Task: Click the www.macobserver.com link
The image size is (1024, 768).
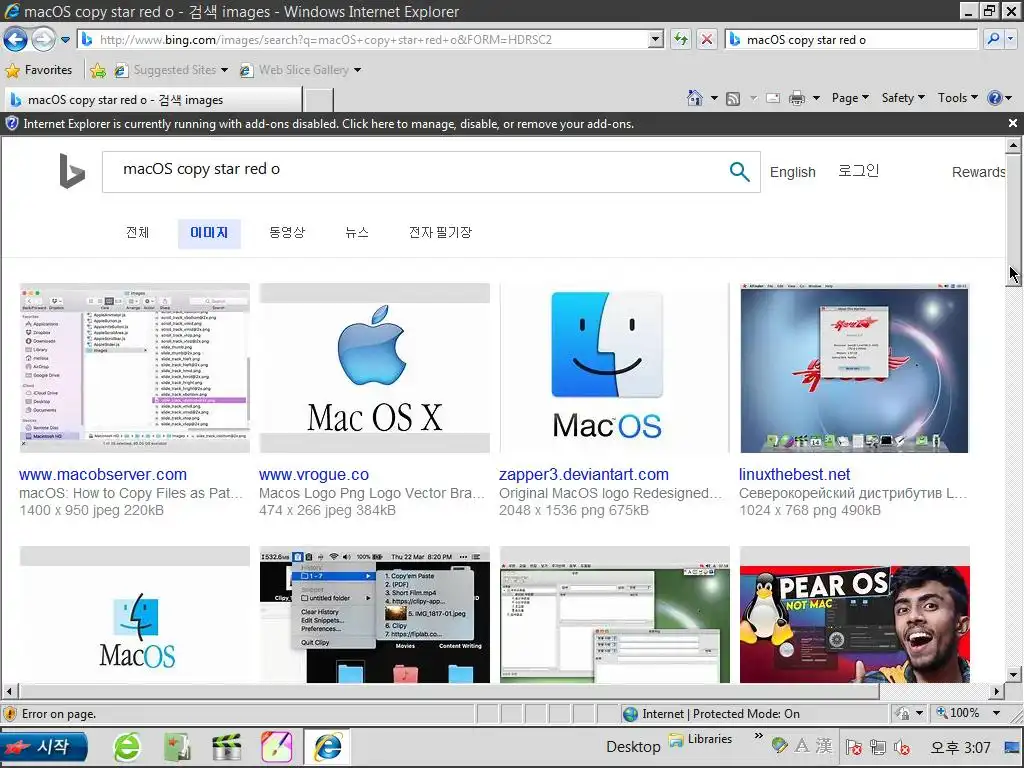Action: 103,475
